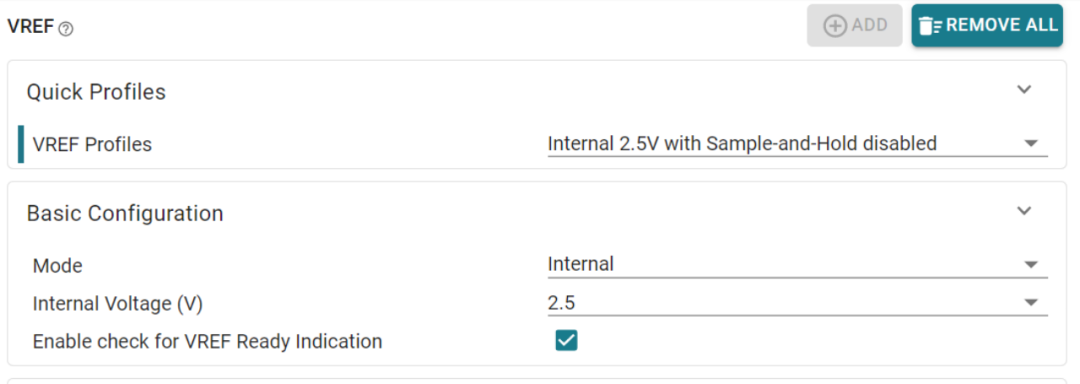Uncheck the VREF Ready Indication checkbox

pos(566,341)
